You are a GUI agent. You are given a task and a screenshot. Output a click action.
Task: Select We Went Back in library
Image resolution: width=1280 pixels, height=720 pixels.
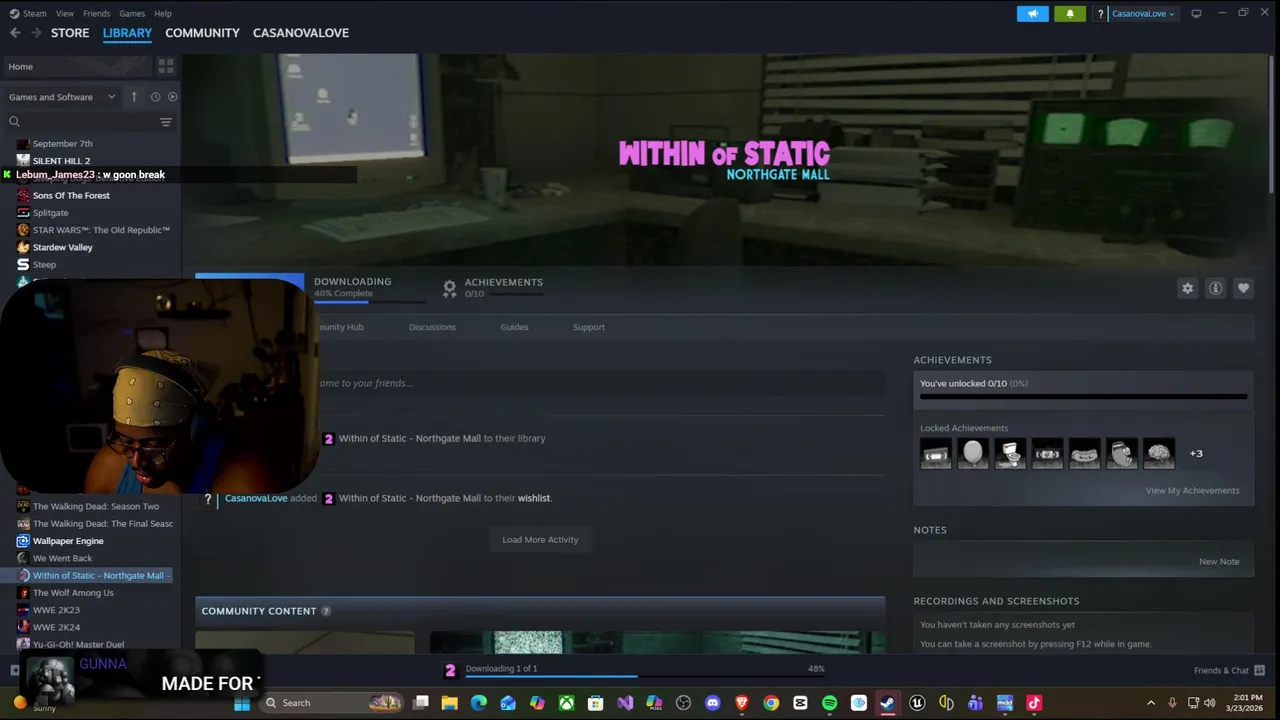(x=62, y=558)
